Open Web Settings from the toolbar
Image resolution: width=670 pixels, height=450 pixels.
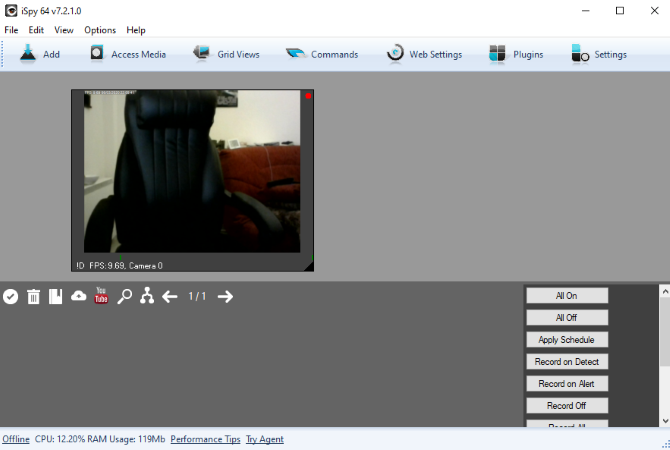pyautogui.click(x=424, y=54)
